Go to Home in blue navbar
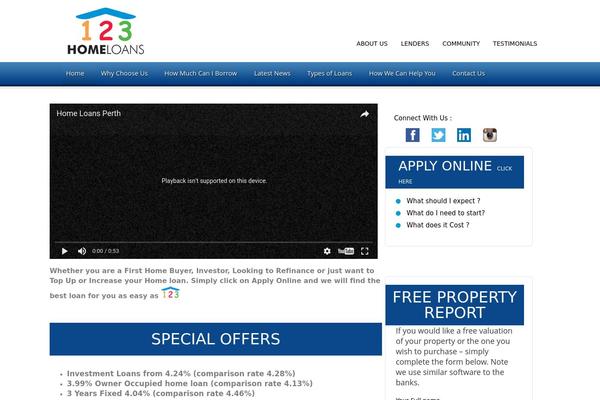Image resolution: width=600 pixels, height=400 pixels. pyautogui.click(x=75, y=73)
